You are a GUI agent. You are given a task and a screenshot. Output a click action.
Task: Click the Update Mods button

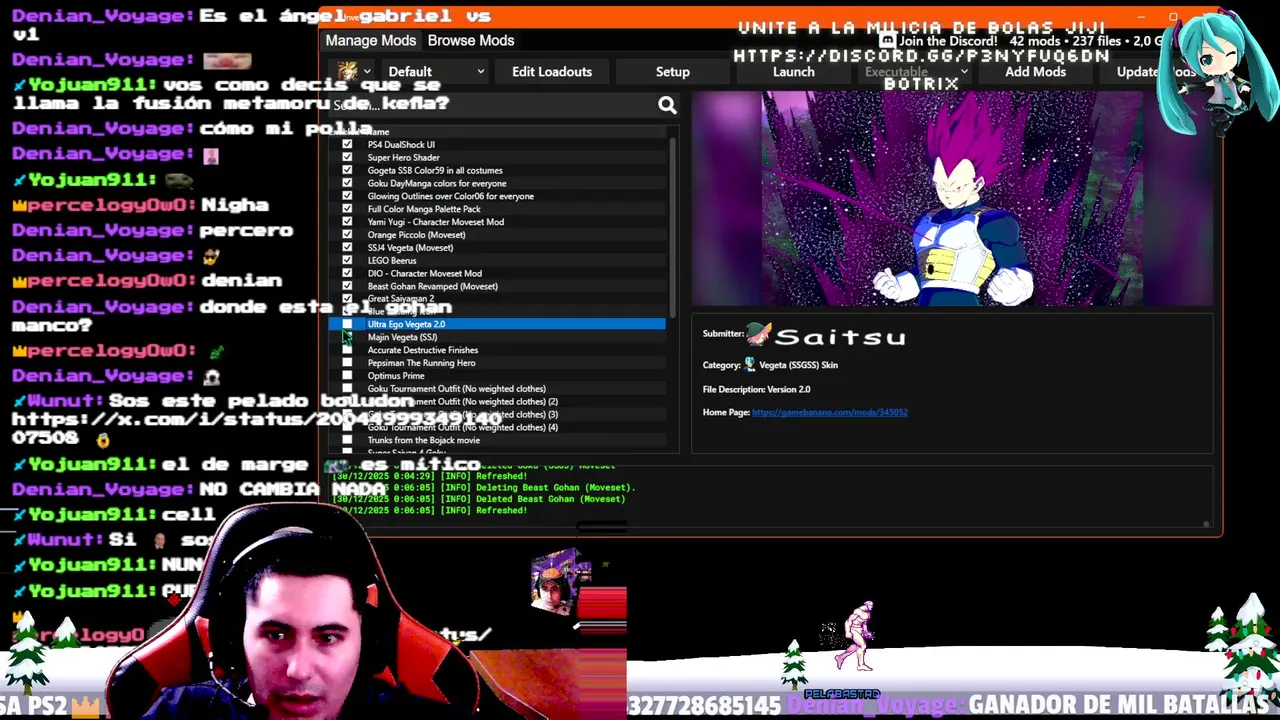(1156, 72)
